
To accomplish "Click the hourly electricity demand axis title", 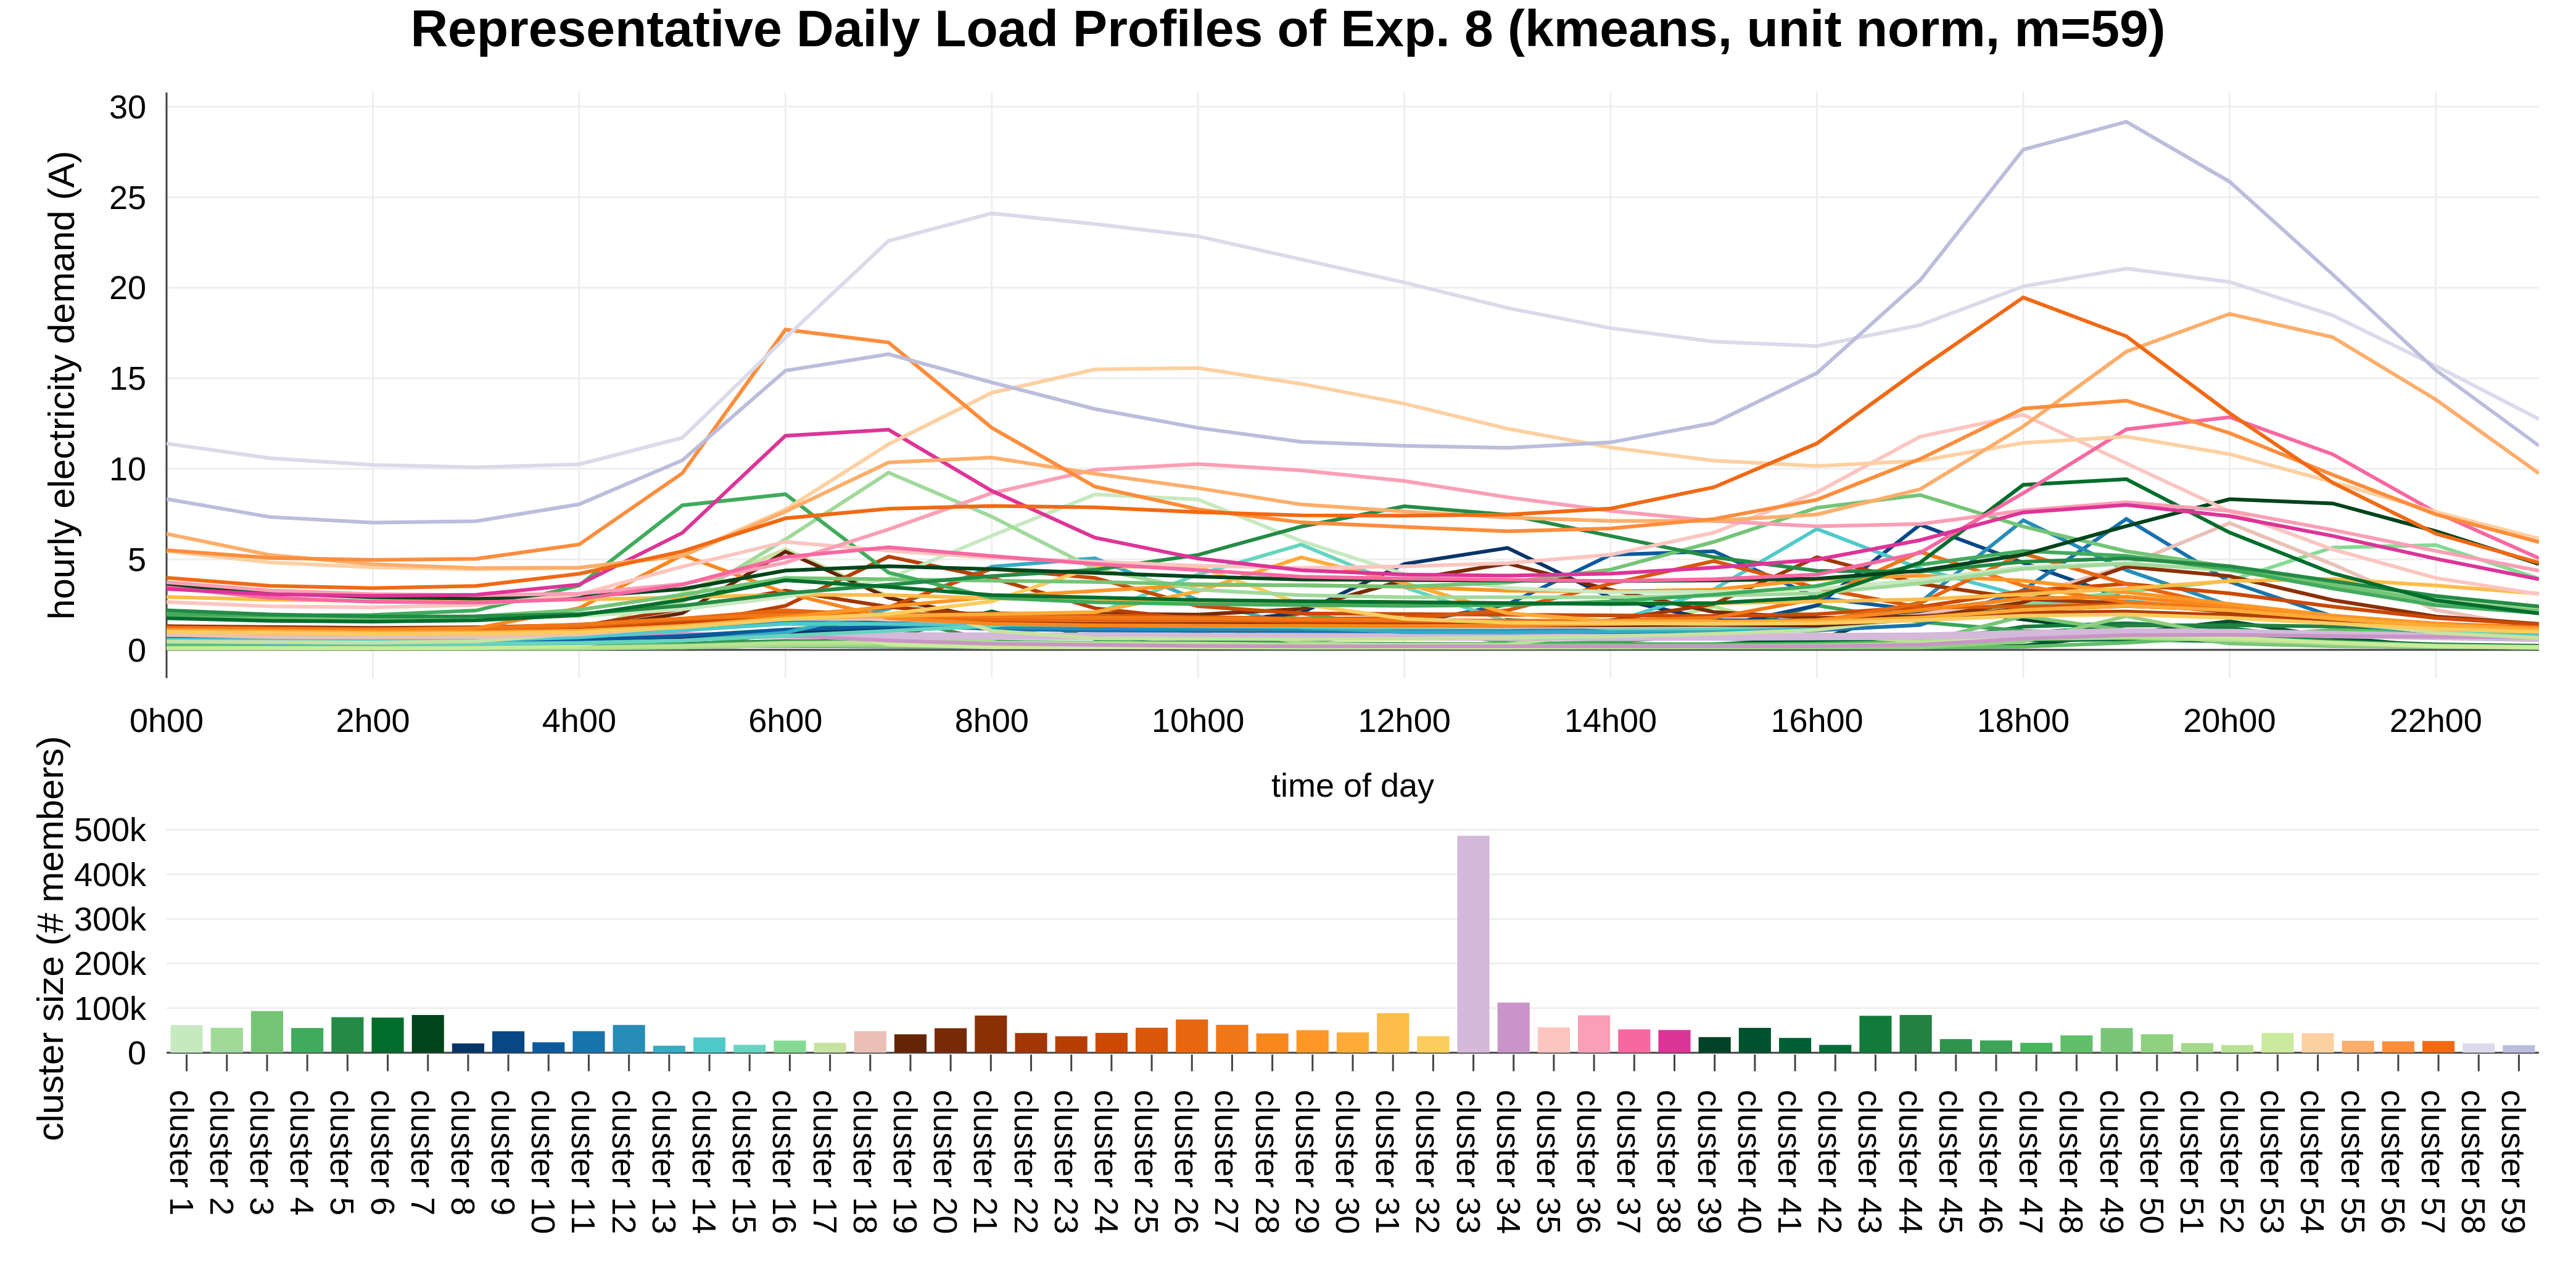I will (x=61, y=385).
